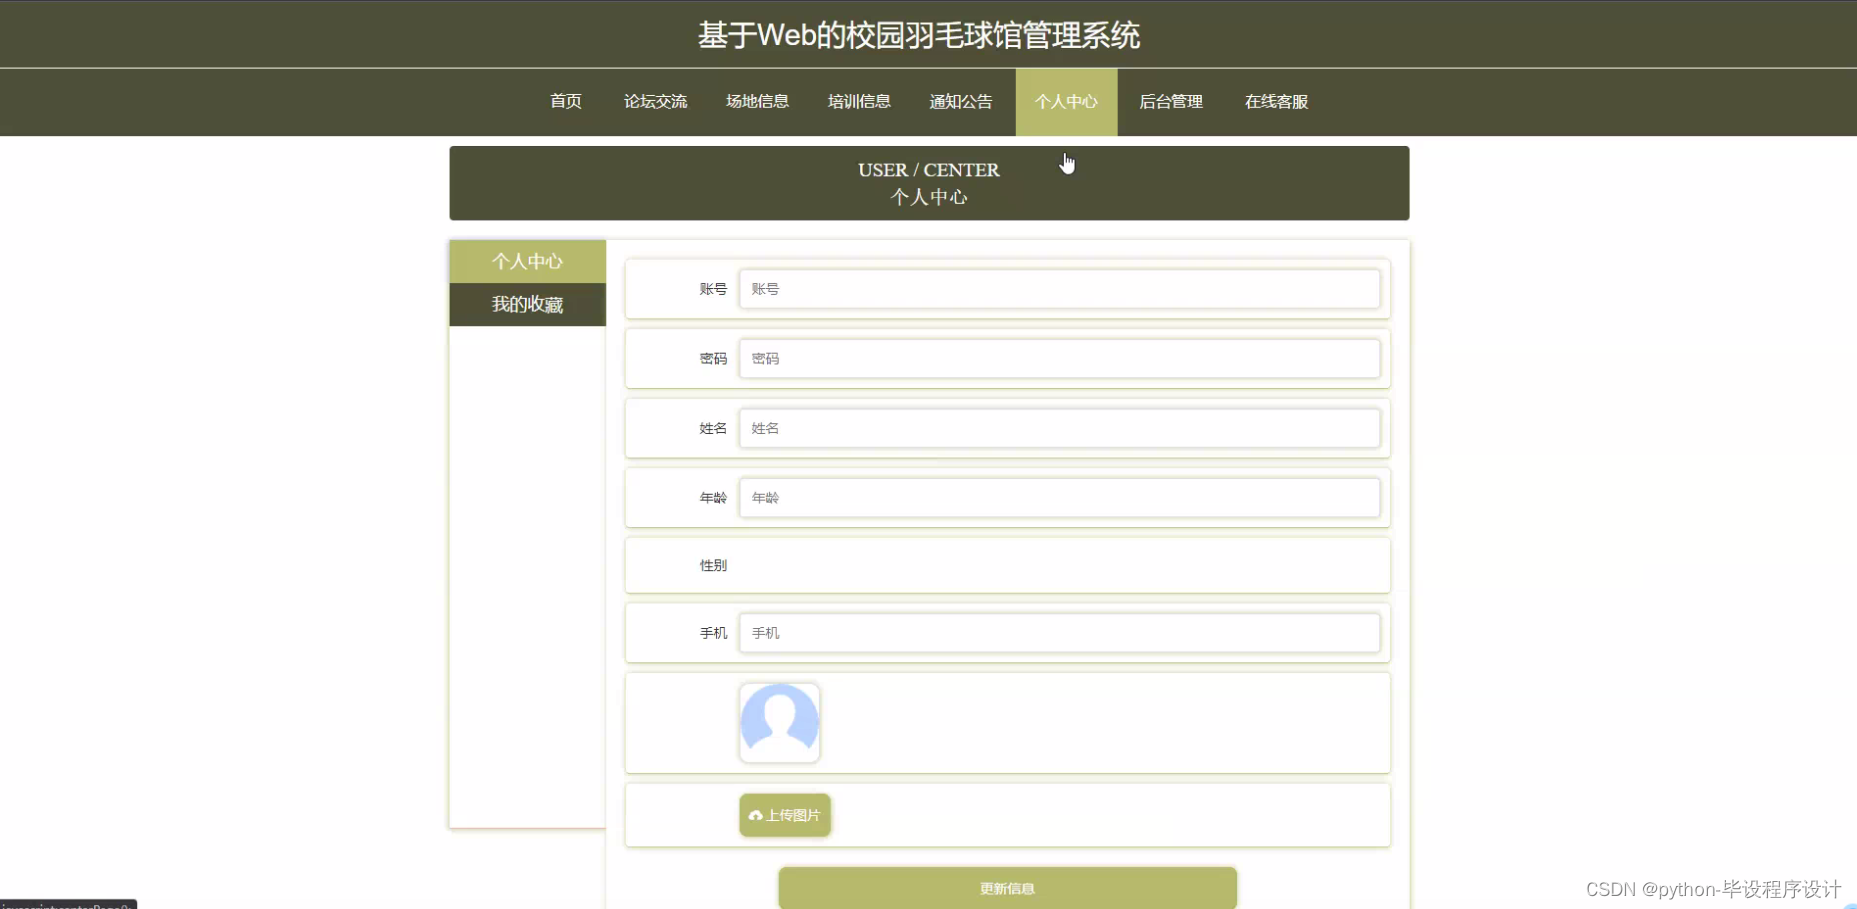Image resolution: width=1857 pixels, height=909 pixels.
Task: Click the 姓名 name input field
Action: pyautogui.click(x=1059, y=428)
